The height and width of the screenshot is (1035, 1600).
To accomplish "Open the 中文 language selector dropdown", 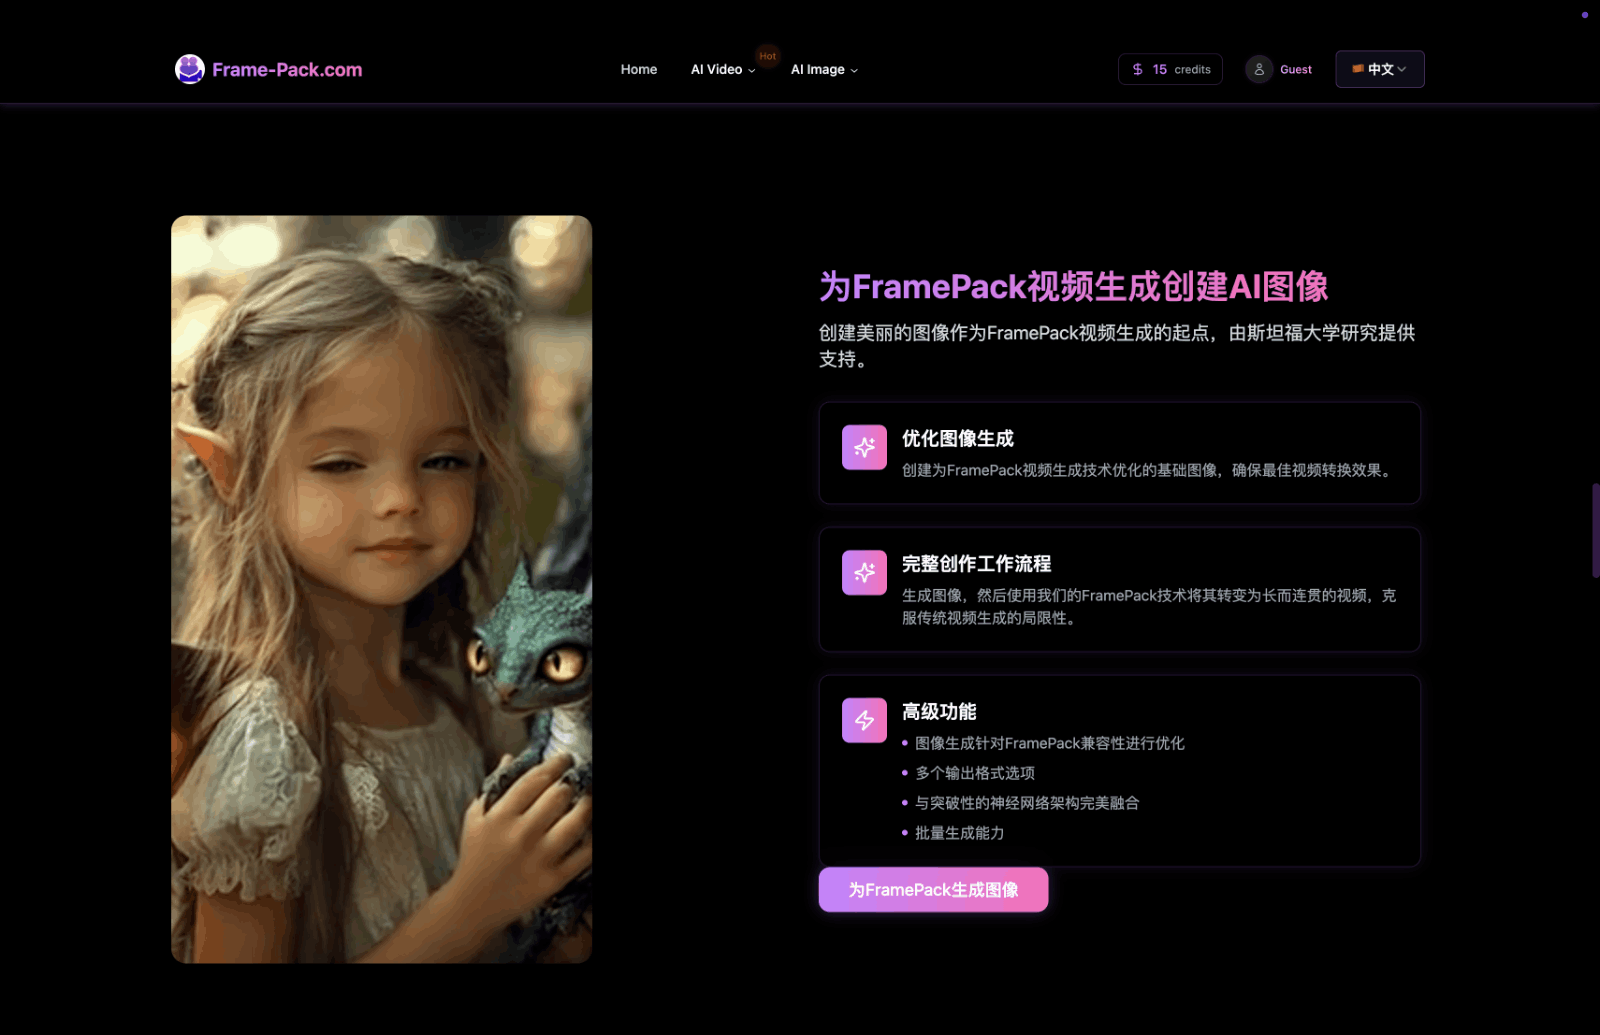I will coord(1380,69).
